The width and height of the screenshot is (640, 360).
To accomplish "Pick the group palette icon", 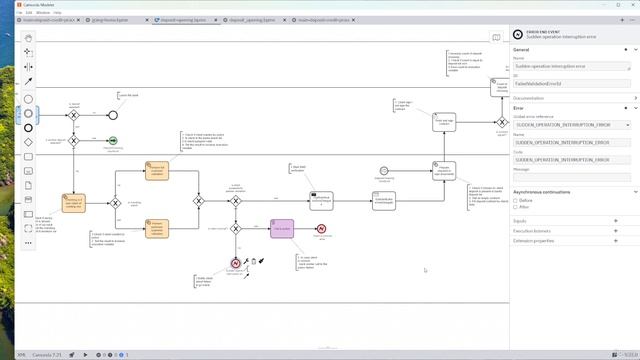I will (28, 228).
